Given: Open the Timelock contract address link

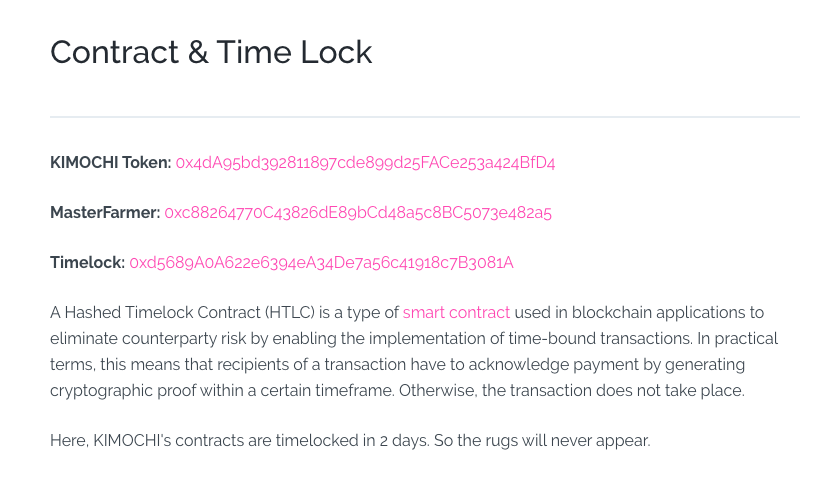Looking at the screenshot, I should pyautogui.click(x=321, y=262).
